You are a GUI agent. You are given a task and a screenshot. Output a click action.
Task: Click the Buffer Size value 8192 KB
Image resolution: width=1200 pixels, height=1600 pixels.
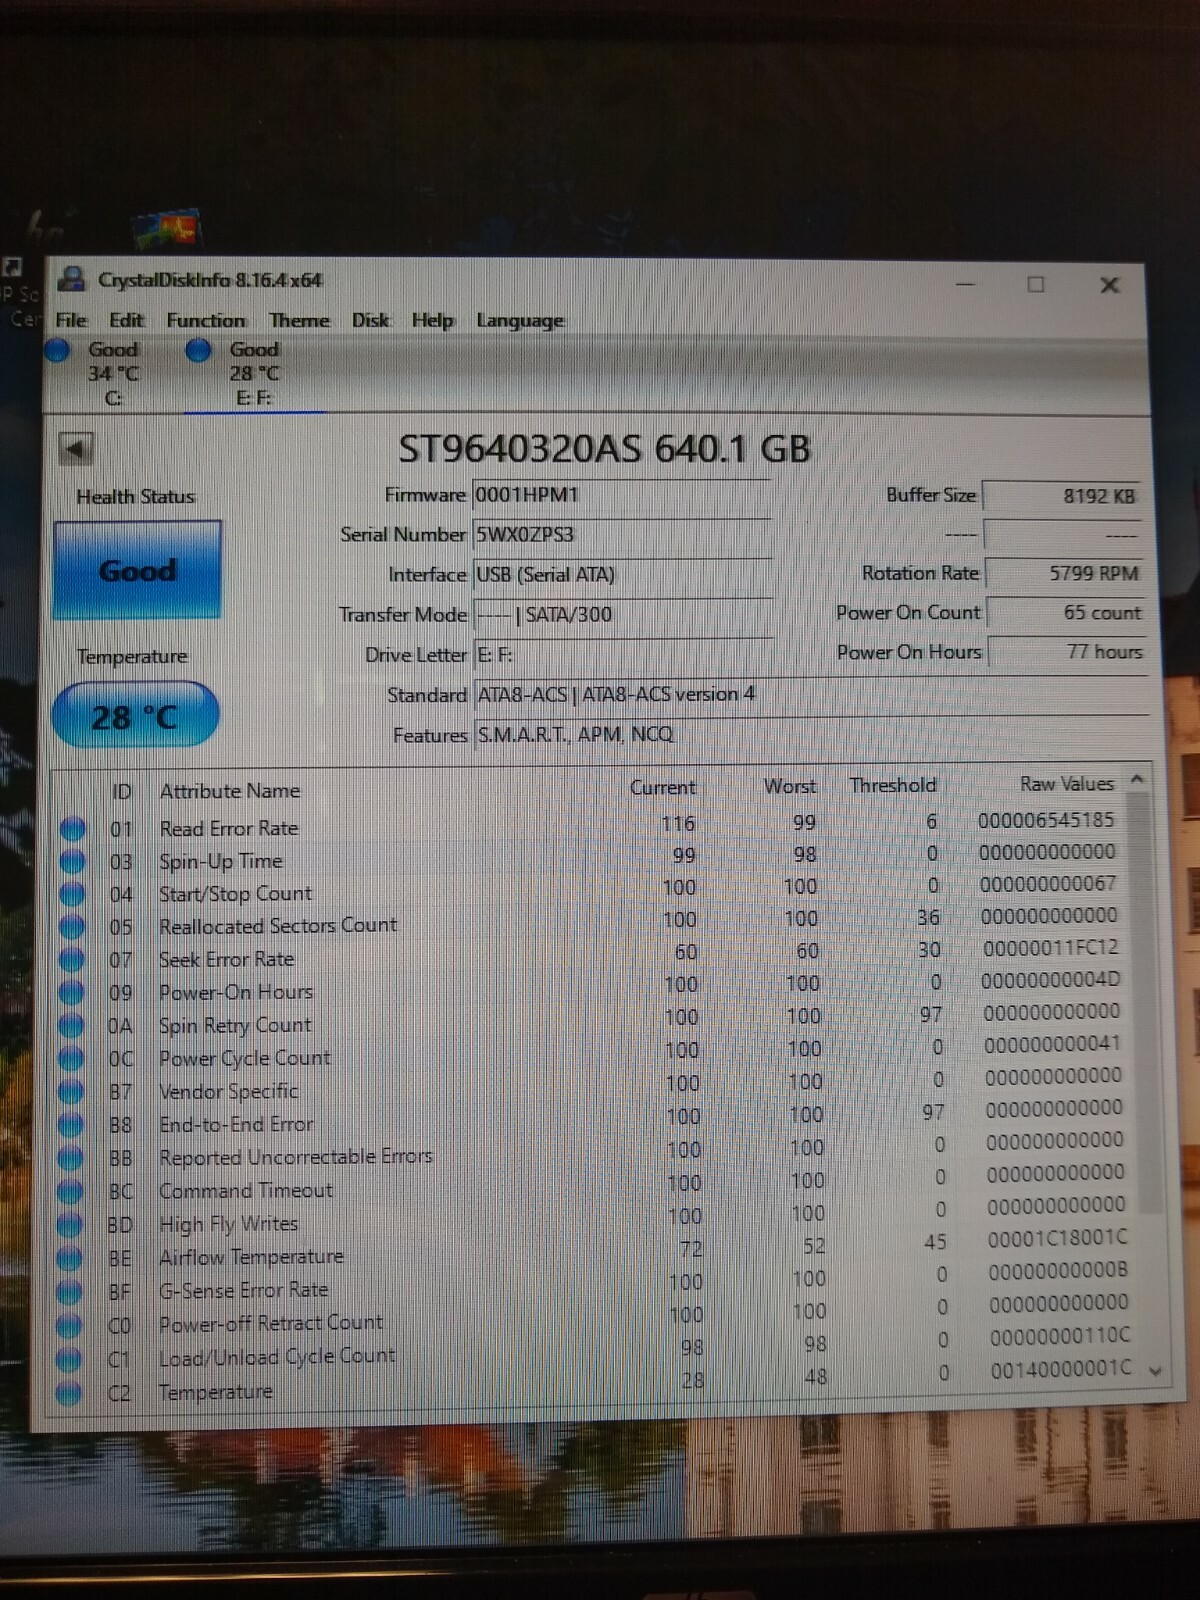click(x=1062, y=496)
